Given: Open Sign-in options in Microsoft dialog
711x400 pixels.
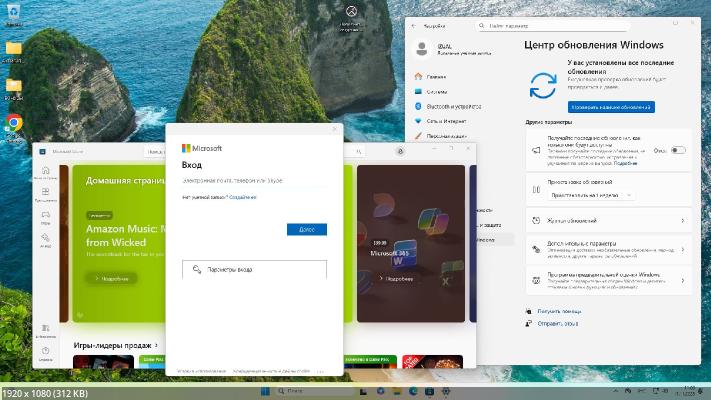Looking at the screenshot, I should pyautogui.click(x=254, y=269).
